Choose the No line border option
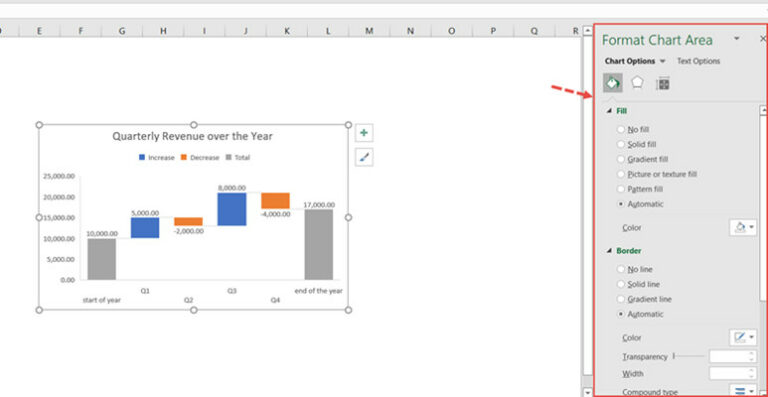Screen dimensions: 768x397 (x=635, y=269)
